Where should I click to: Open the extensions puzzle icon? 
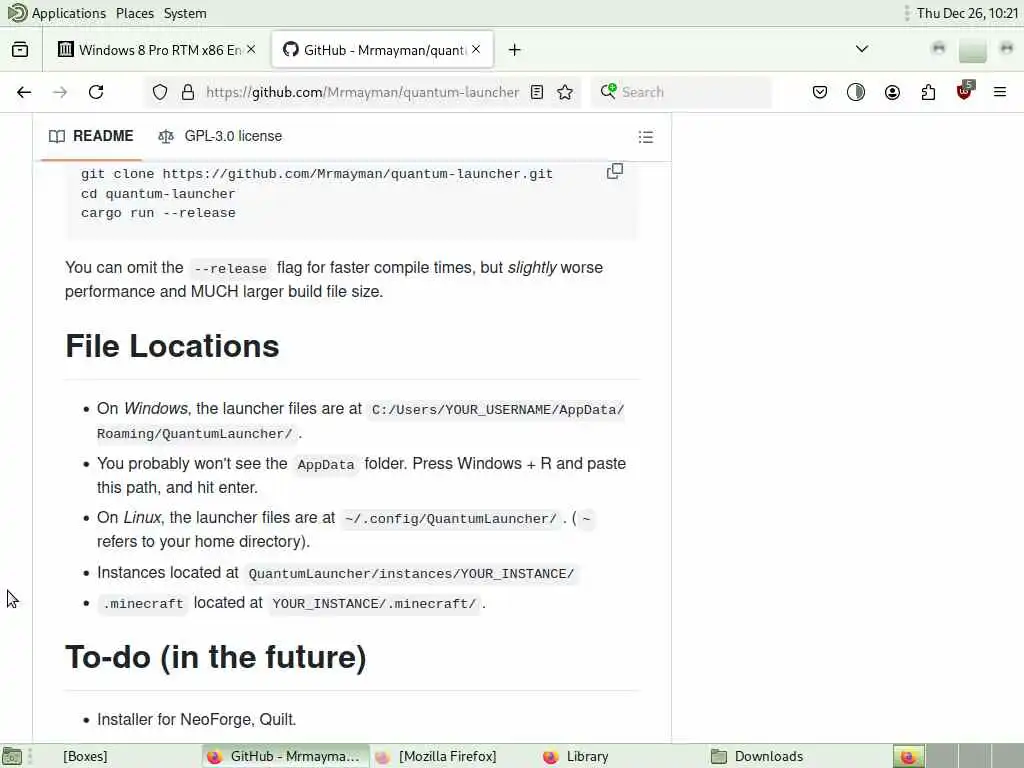pyautogui.click(x=929, y=92)
